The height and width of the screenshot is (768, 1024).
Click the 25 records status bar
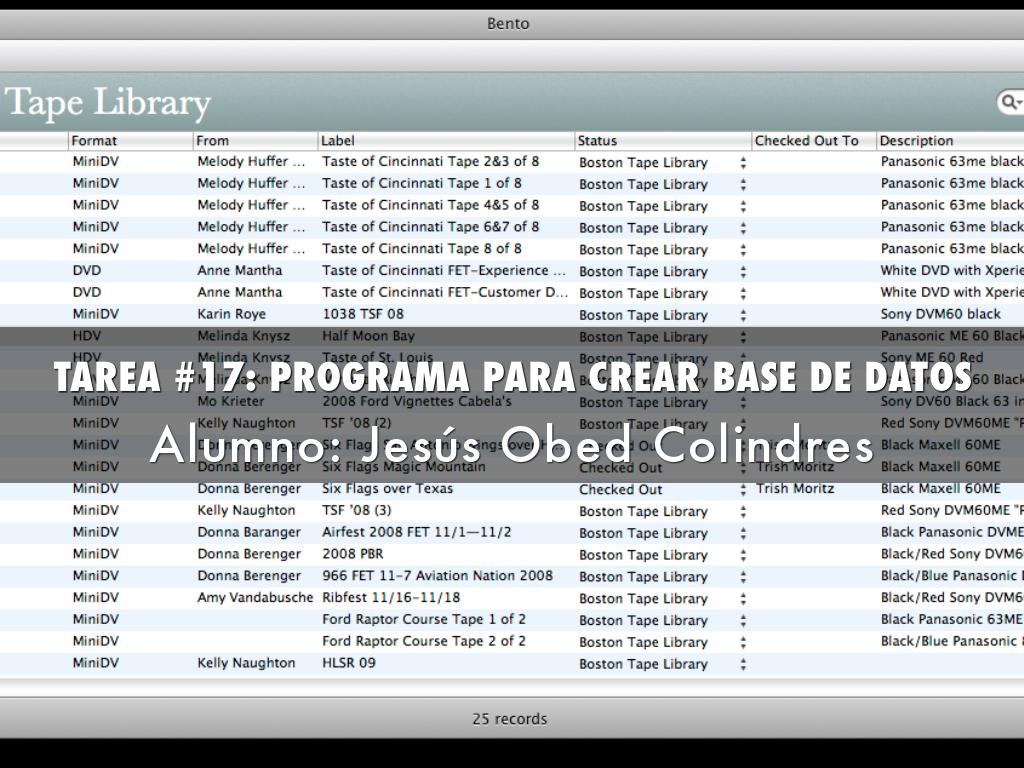pos(512,718)
